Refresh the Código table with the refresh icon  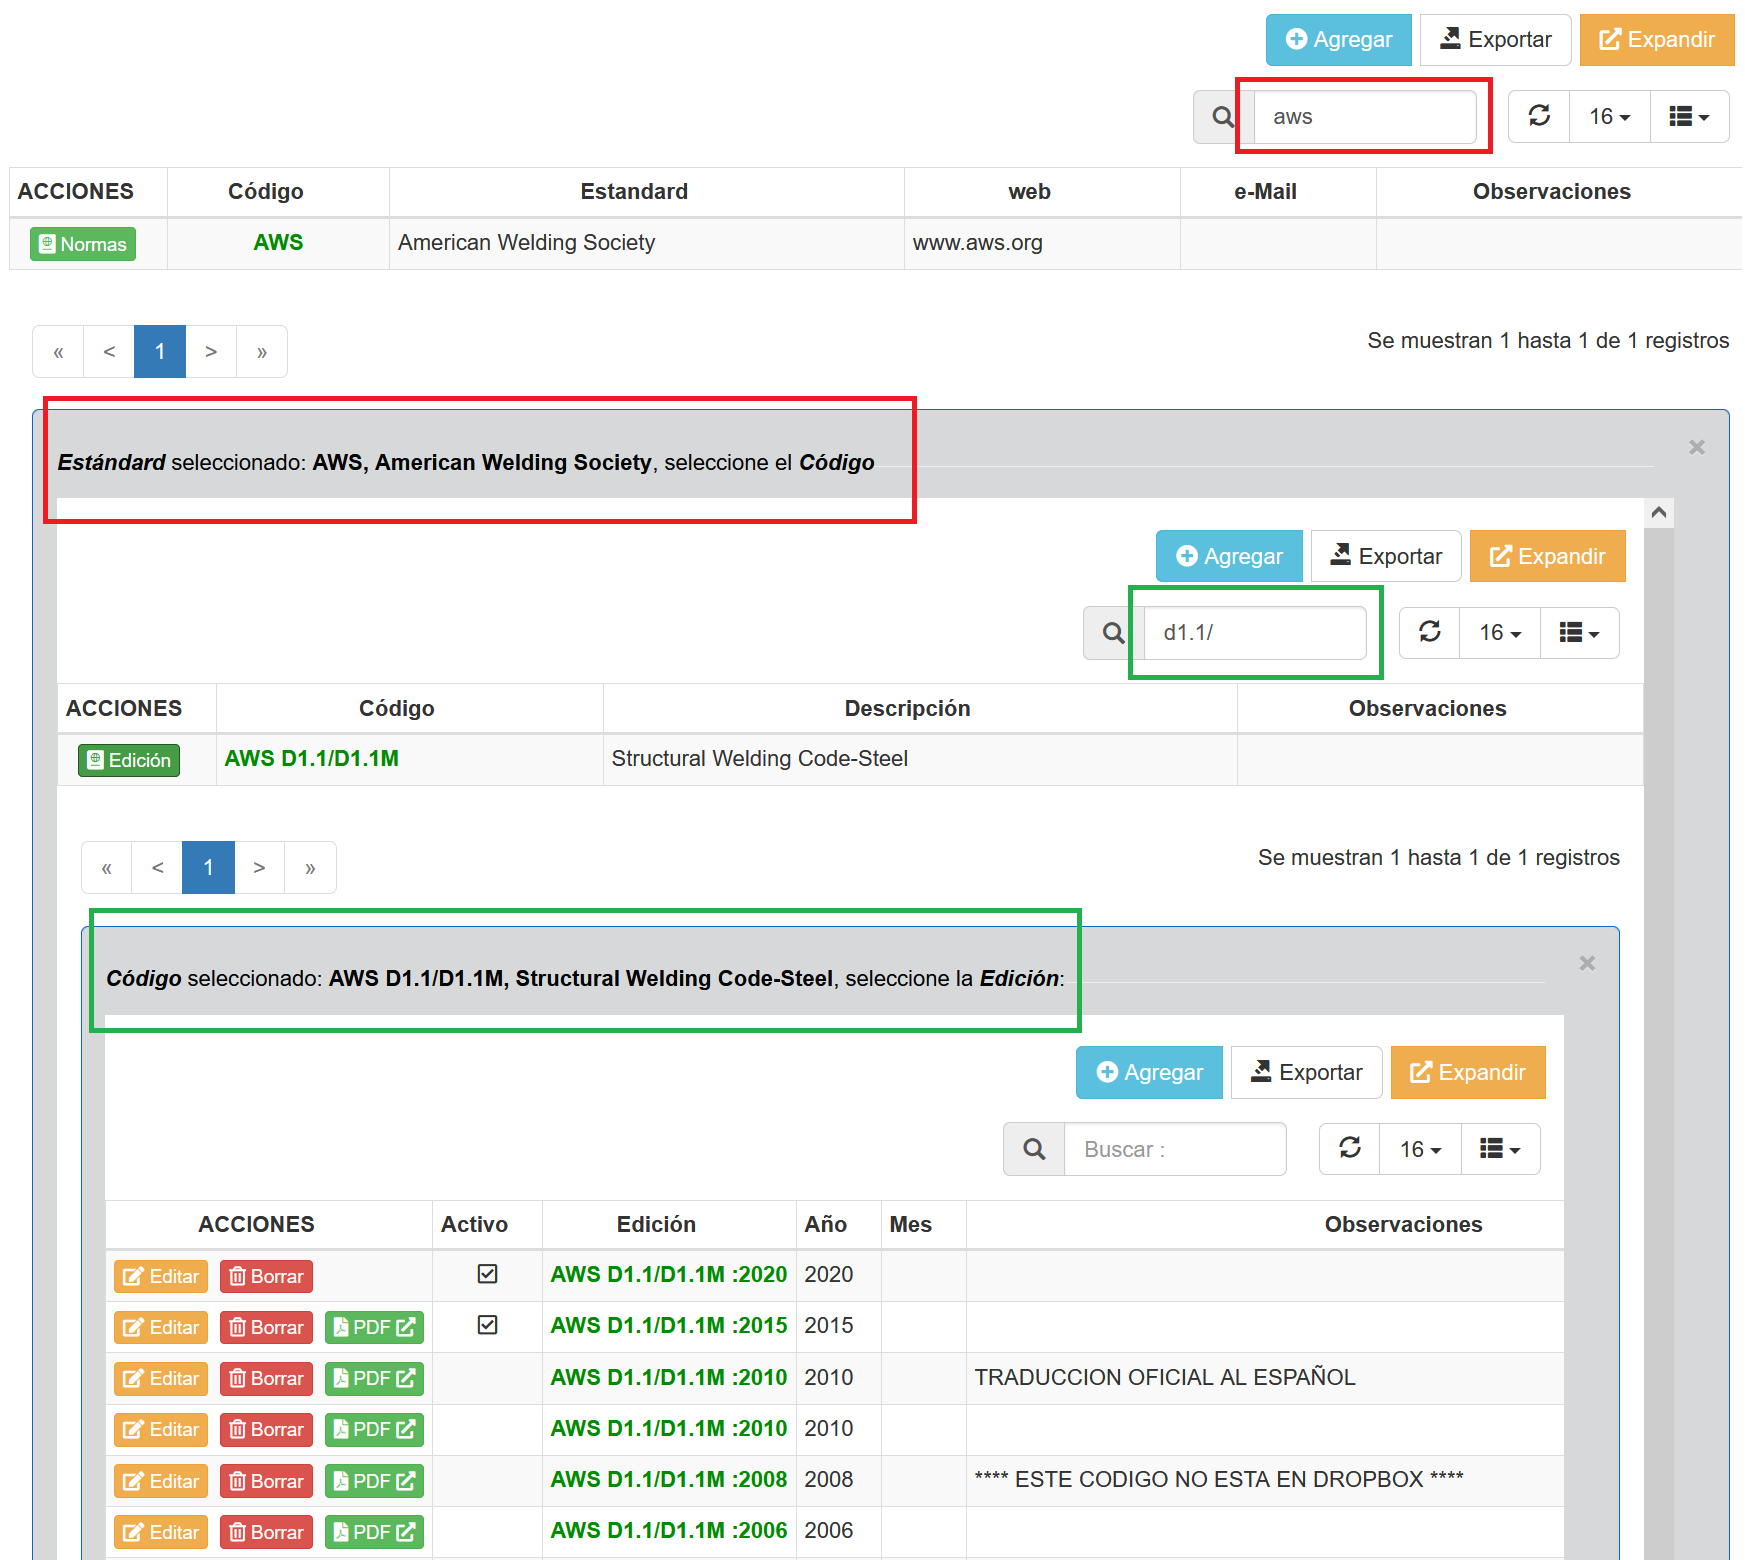tap(1429, 632)
